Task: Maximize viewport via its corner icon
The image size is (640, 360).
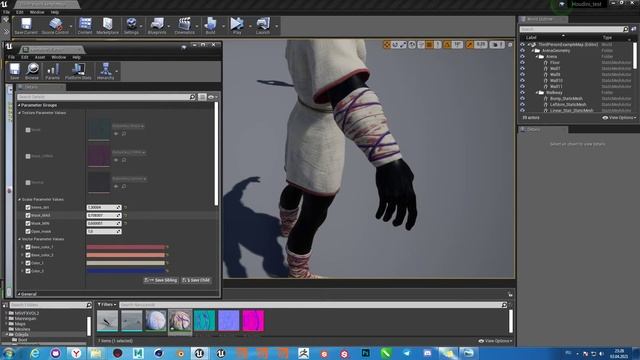Action: (510, 44)
